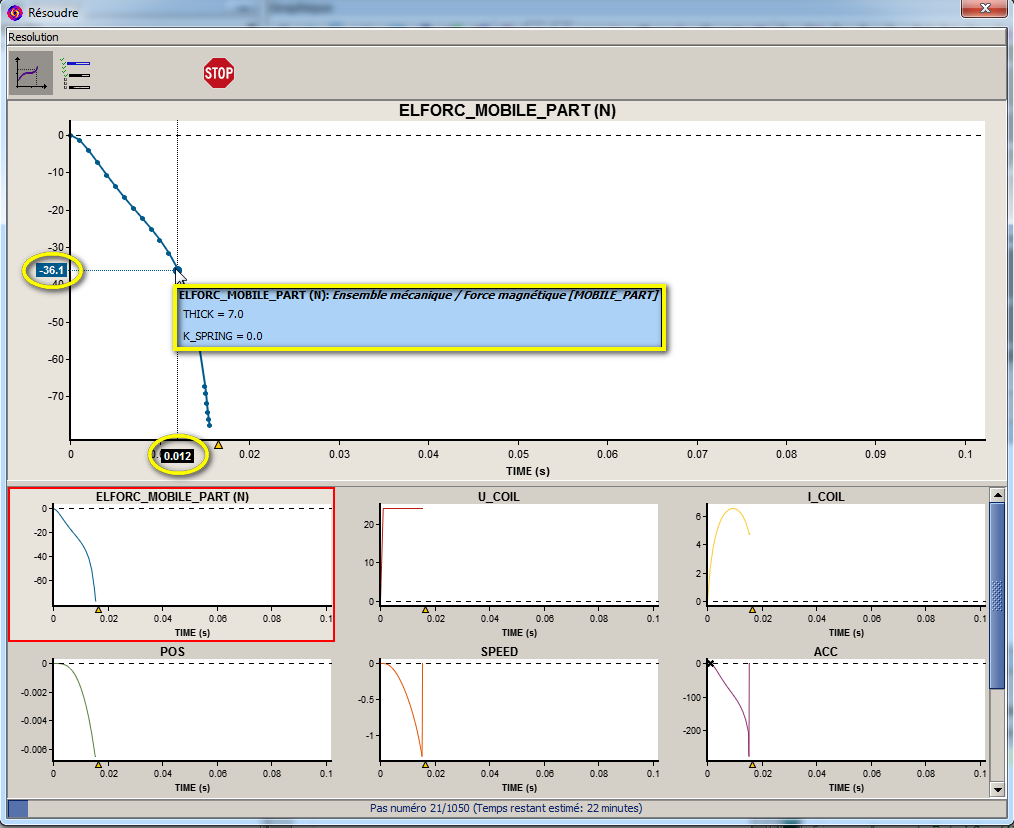Click the thumbnails panel vertical scrollbar thumb
Viewport: 1014px width, 828px height.
[996, 595]
